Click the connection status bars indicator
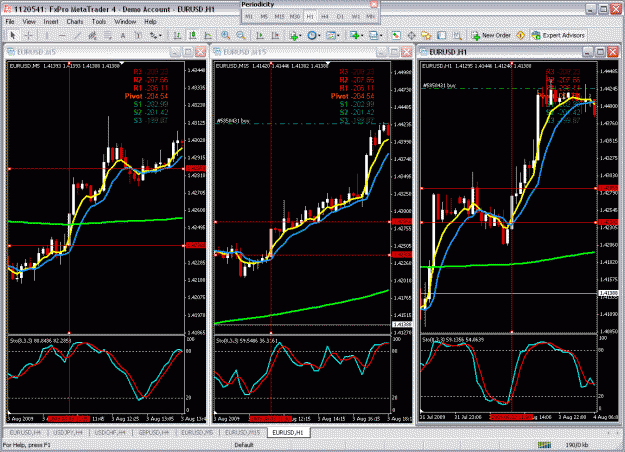625x452 pixels. [x=544, y=445]
